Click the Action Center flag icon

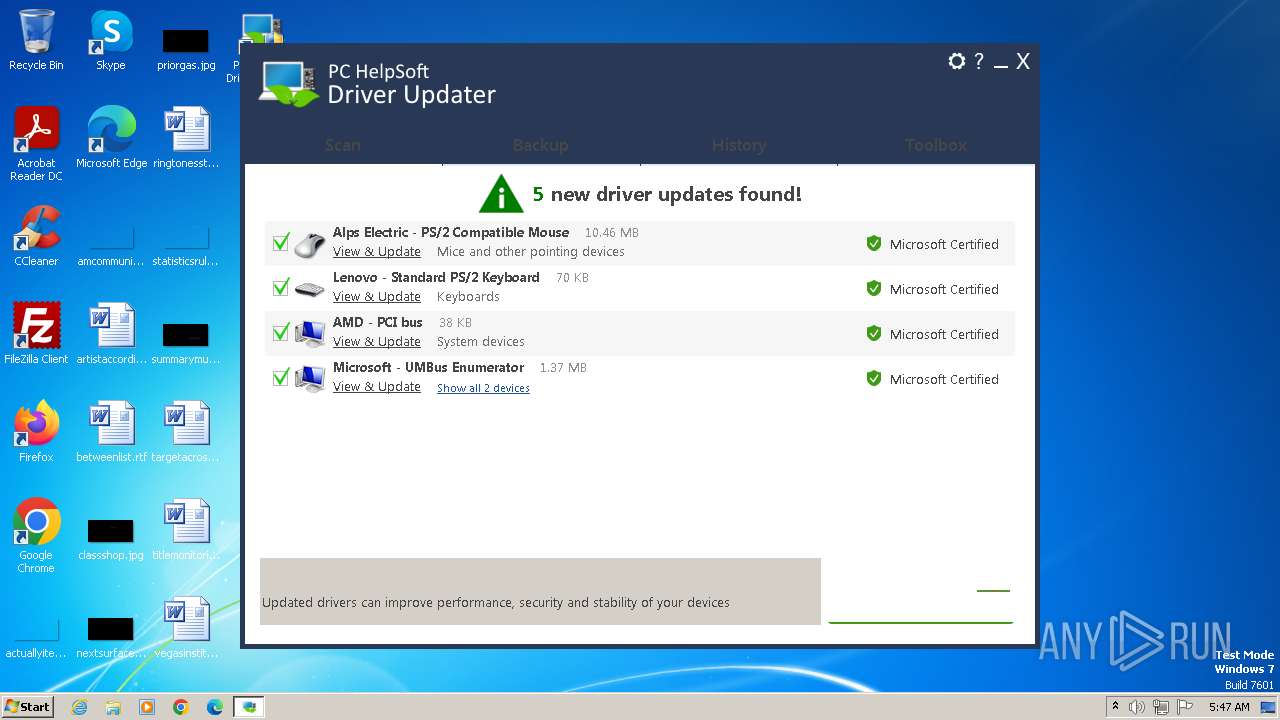(x=1185, y=707)
